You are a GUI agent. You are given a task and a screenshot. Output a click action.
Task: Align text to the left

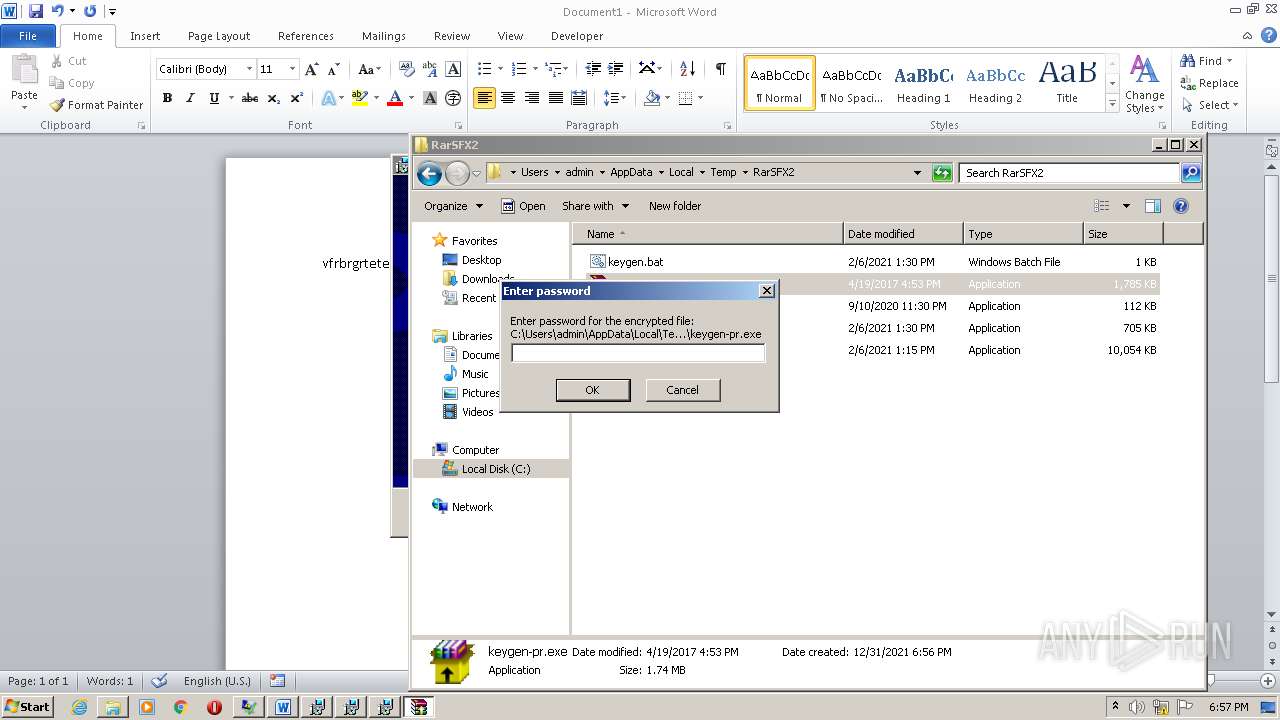point(484,98)
